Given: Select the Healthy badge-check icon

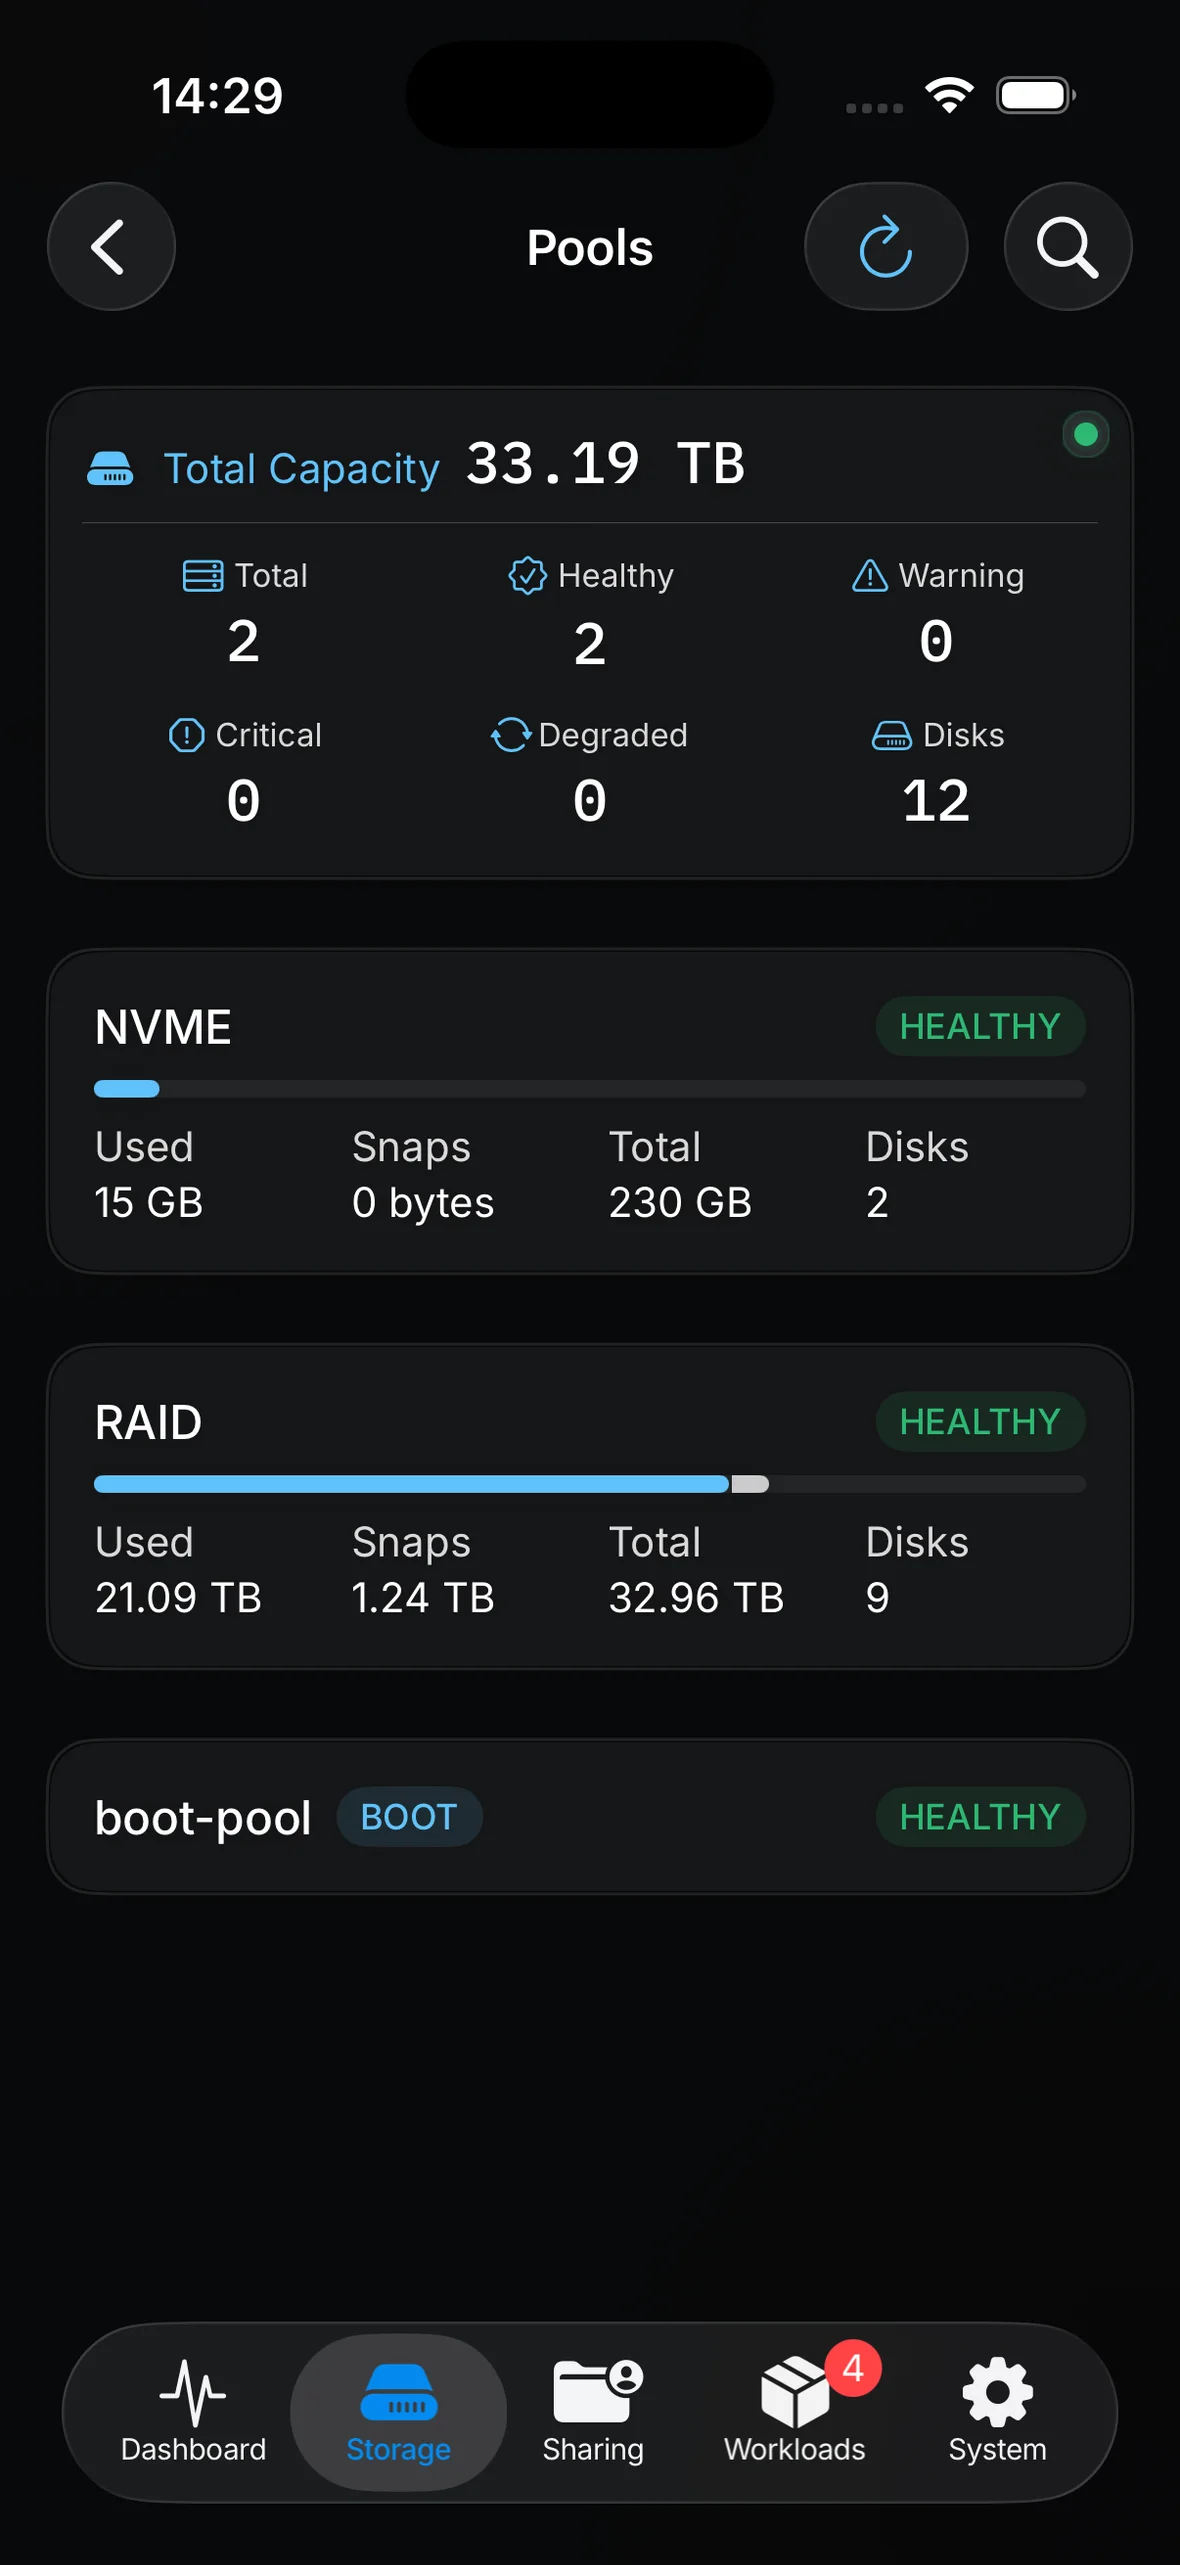Looking at the screenshot, I should tap(527, 575).
